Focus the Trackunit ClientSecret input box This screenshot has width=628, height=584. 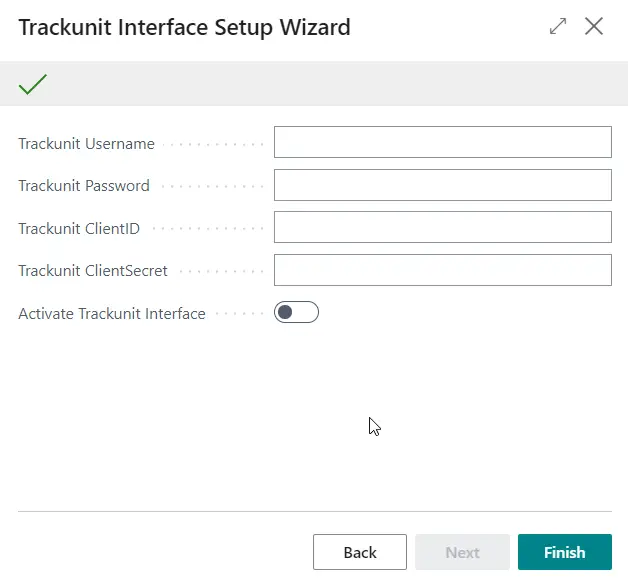pos(442,270)
